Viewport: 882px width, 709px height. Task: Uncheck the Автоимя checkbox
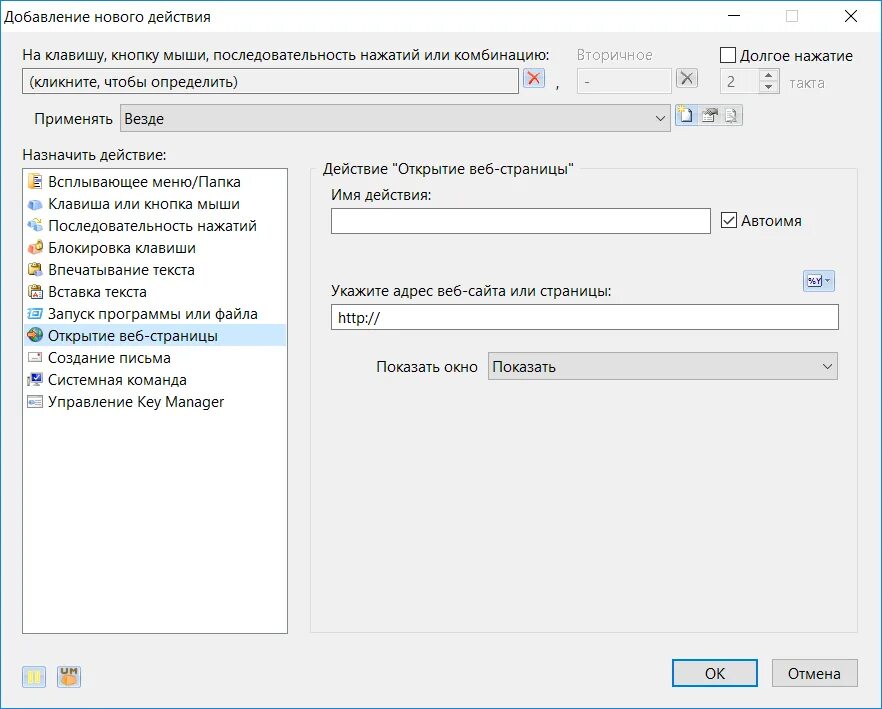coord(728,221)
